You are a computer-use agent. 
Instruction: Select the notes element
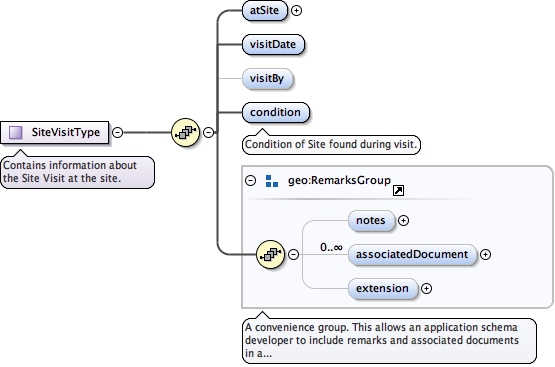[x=371, y=220]
